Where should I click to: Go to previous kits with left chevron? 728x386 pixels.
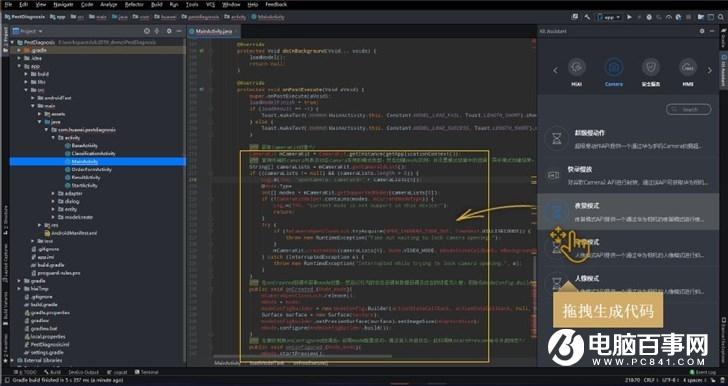point(555,71)
